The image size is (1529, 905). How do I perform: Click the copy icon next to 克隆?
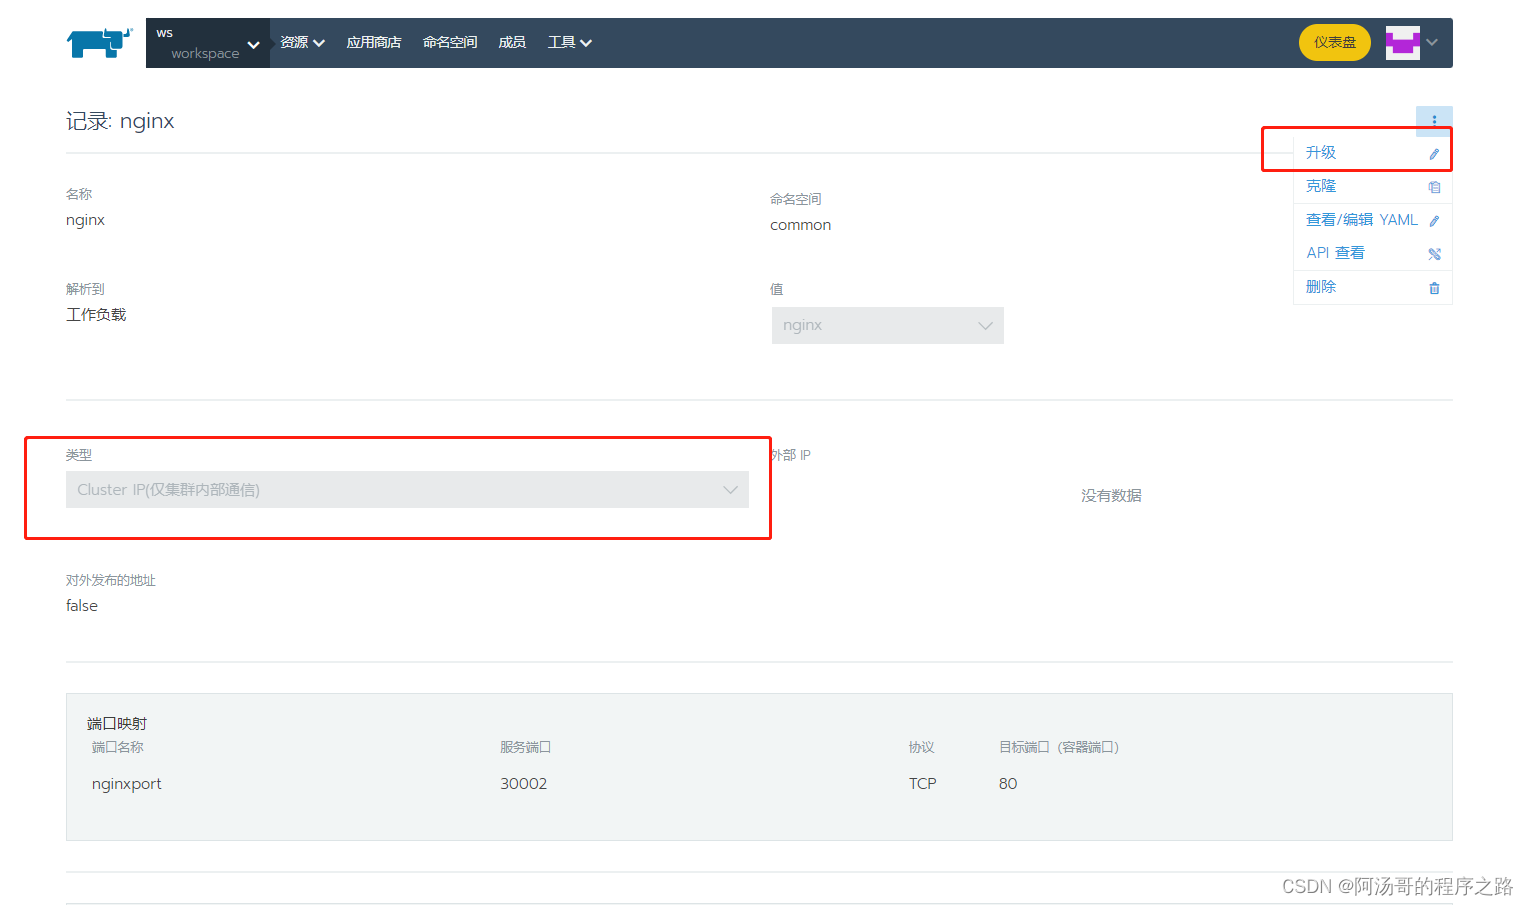pos(1434,187)
